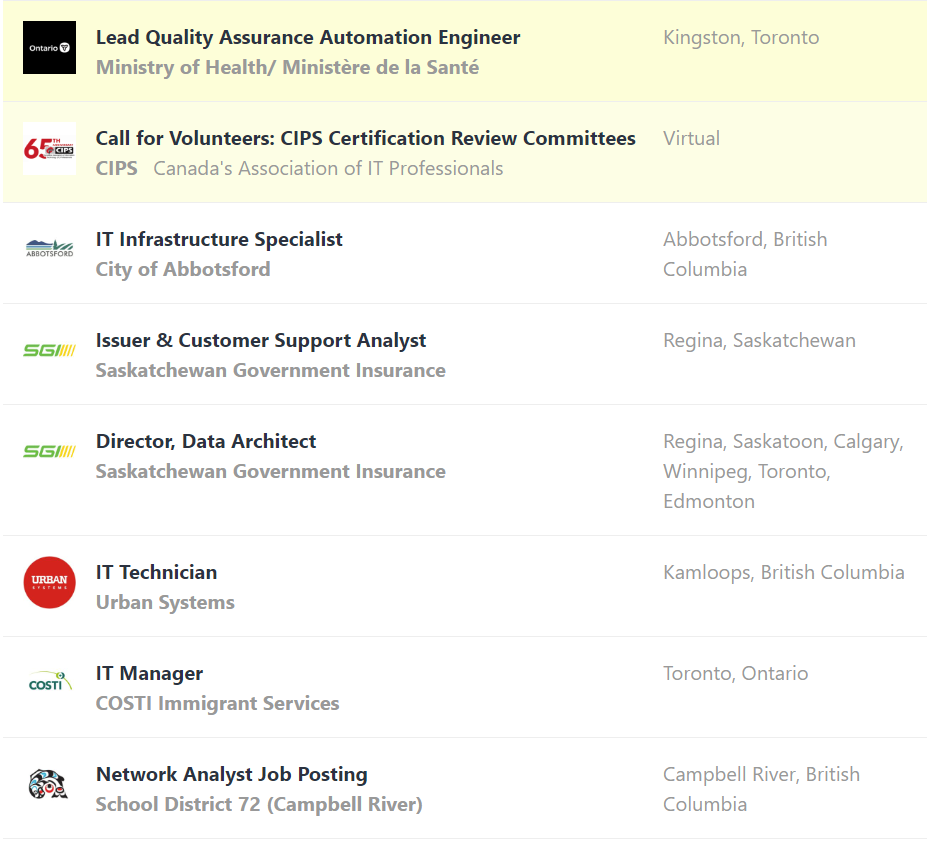Click Canada's Association of IT Professionals text

click(x=328, y=169)
